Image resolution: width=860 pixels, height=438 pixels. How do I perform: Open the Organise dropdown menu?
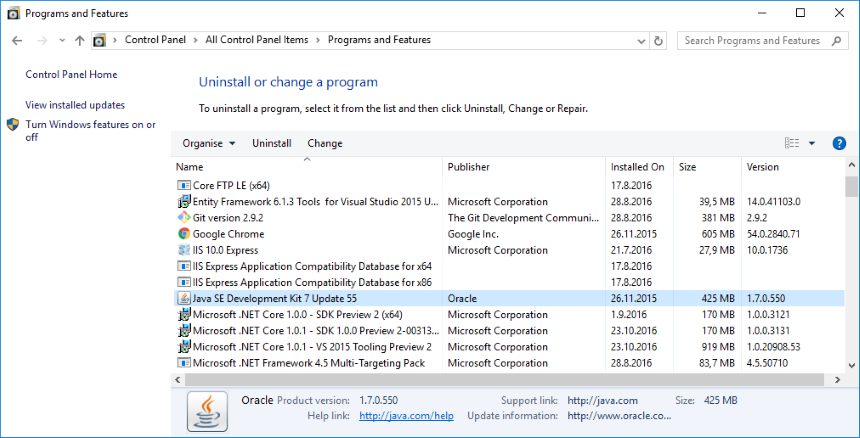(209, 144)
